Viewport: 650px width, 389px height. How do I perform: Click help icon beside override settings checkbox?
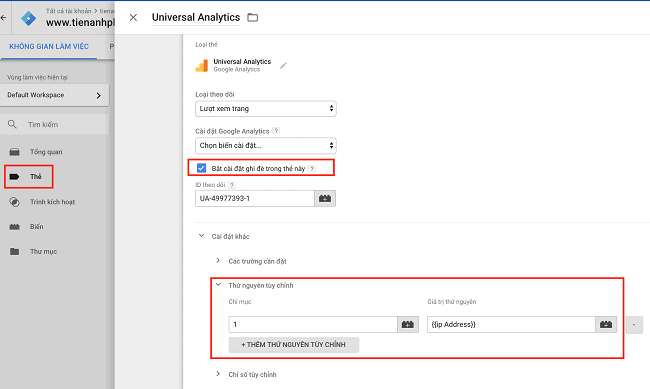312,168
